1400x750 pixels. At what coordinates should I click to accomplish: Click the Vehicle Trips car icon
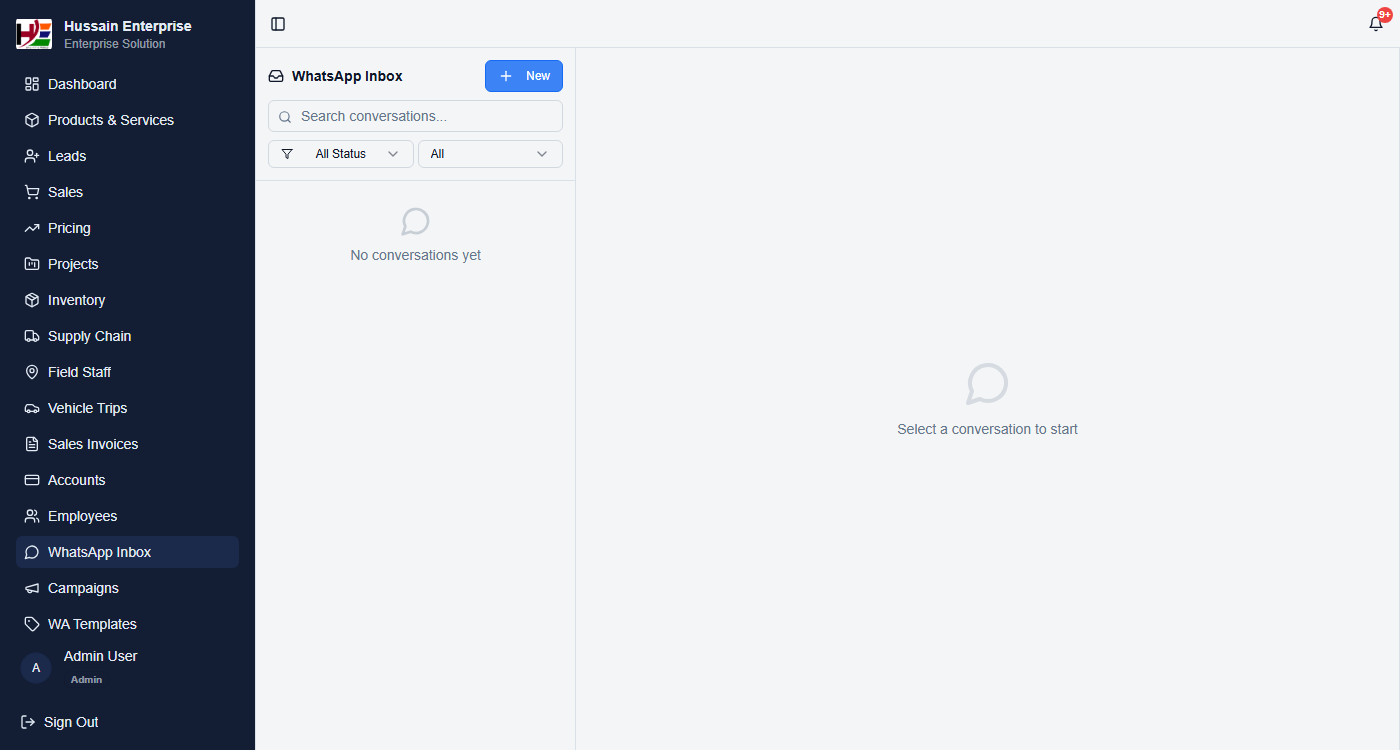32,408
